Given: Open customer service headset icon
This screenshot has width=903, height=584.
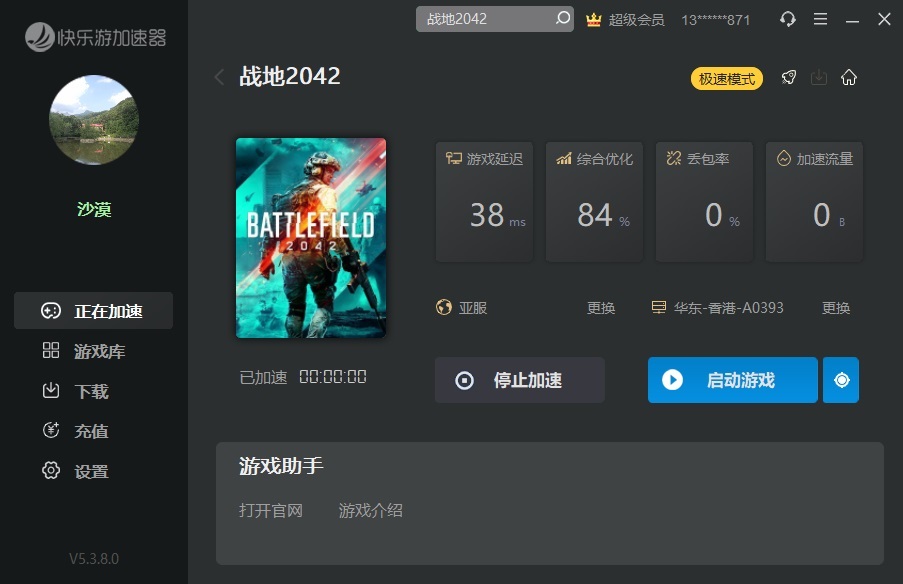Looking at the screenshot, I should point(788,19).
